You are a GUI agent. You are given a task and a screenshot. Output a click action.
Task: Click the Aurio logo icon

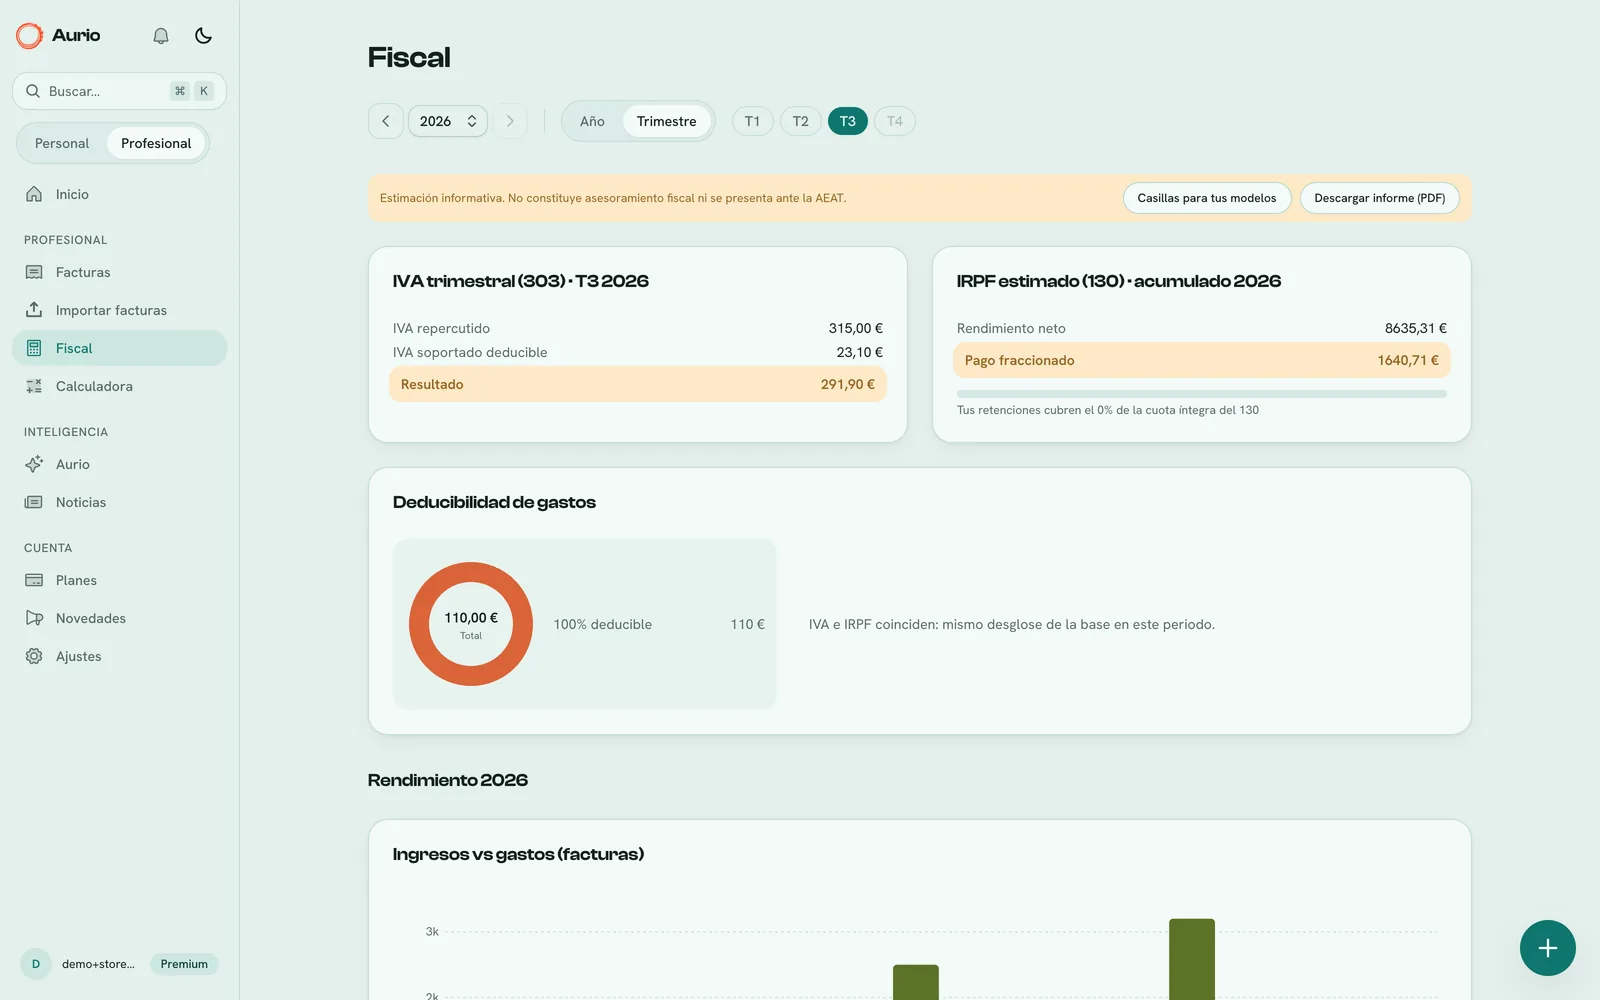(x=29, y=36)
